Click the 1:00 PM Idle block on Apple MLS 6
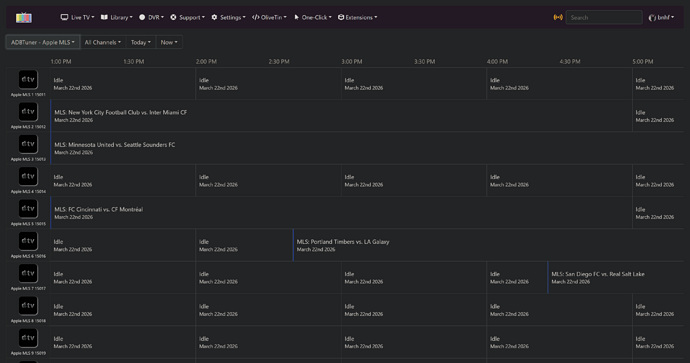Screen dimensions: 690x363 [x=123, y=245]
